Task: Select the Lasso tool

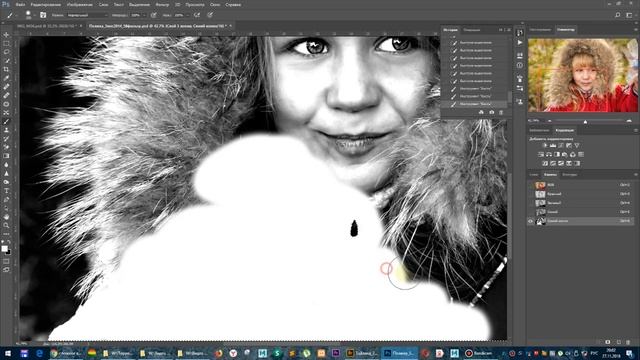Action: pyautogui.click(x=6, y=52)
